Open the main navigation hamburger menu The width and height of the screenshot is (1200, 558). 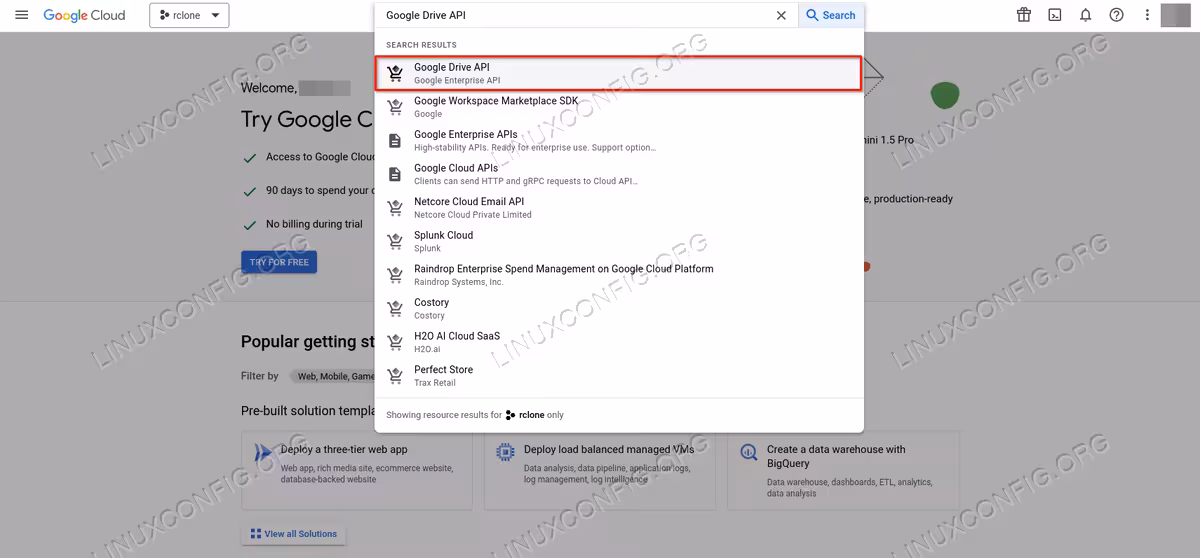[x=22, y=15]
